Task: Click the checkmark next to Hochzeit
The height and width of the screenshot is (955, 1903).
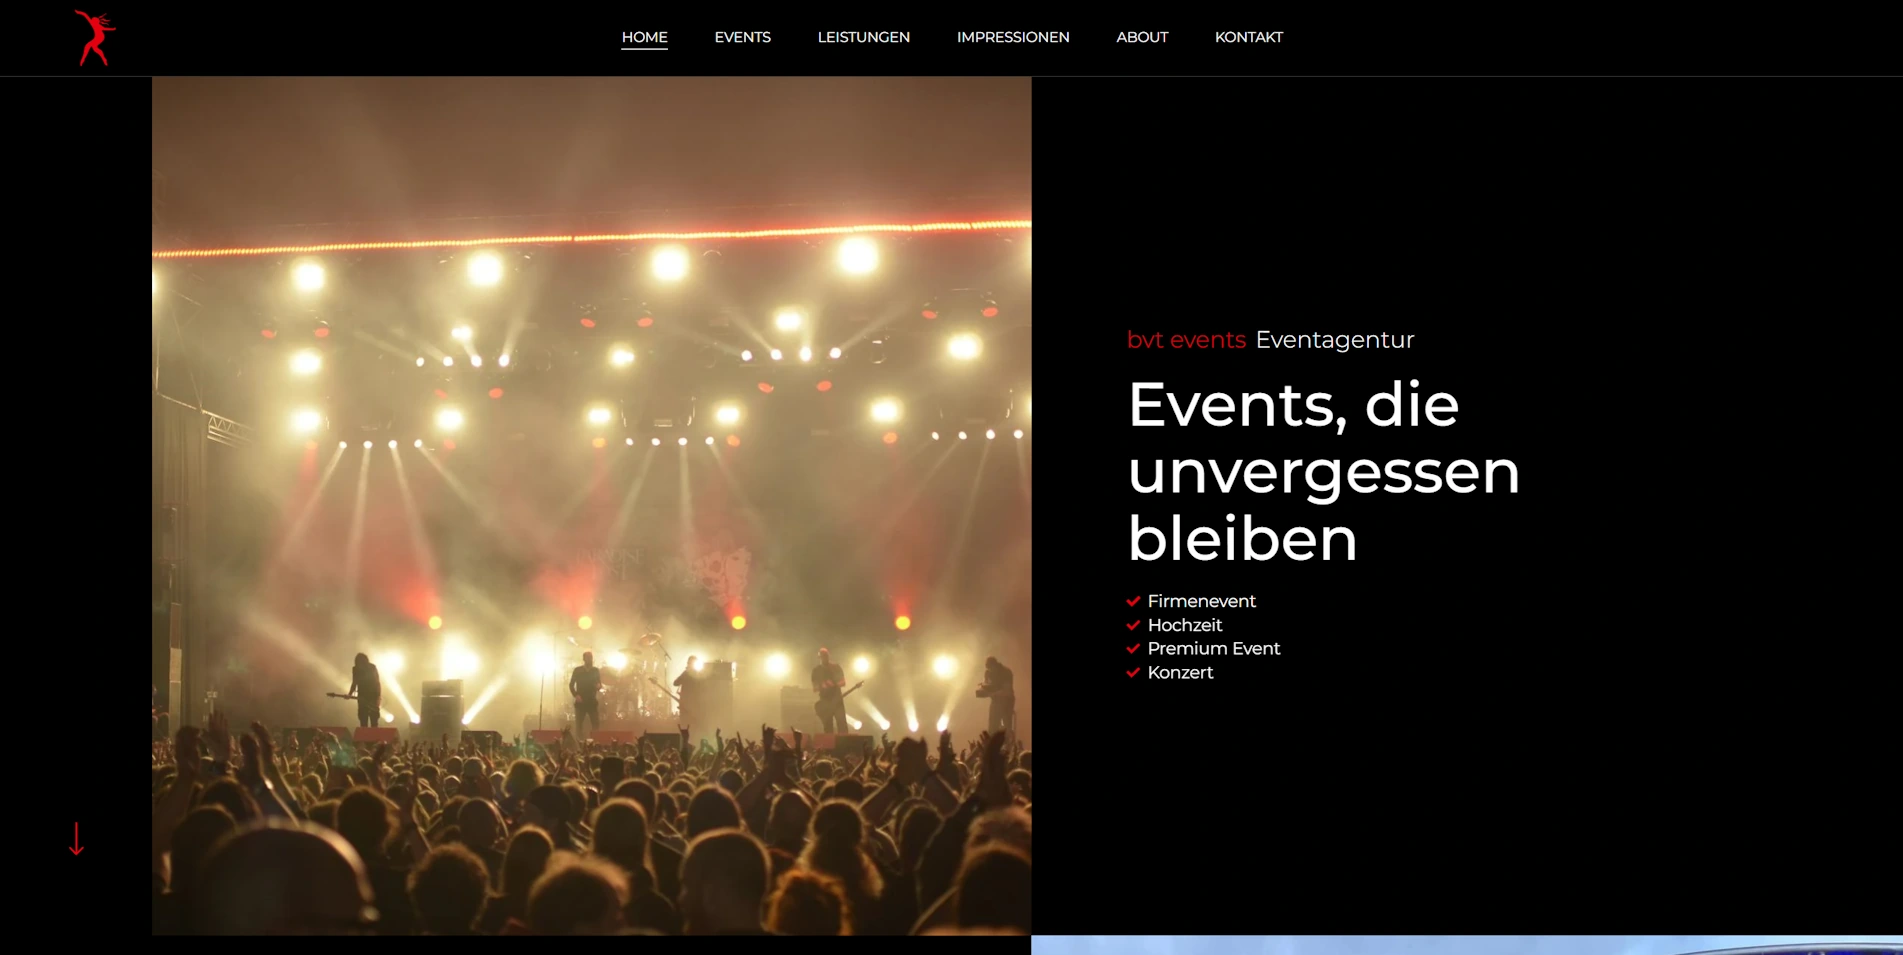Action: (1133, 625)
